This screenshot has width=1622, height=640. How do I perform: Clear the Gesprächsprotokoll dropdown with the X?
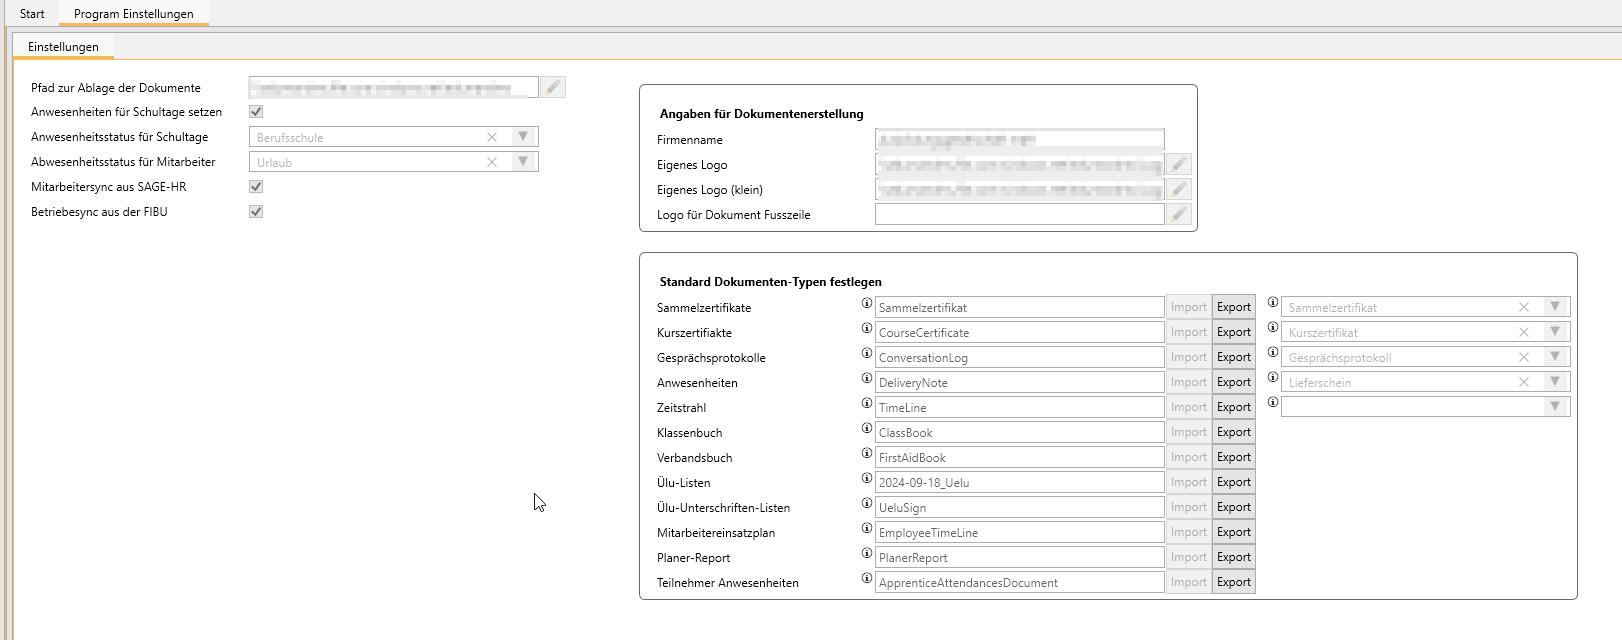click(1524, 357)
